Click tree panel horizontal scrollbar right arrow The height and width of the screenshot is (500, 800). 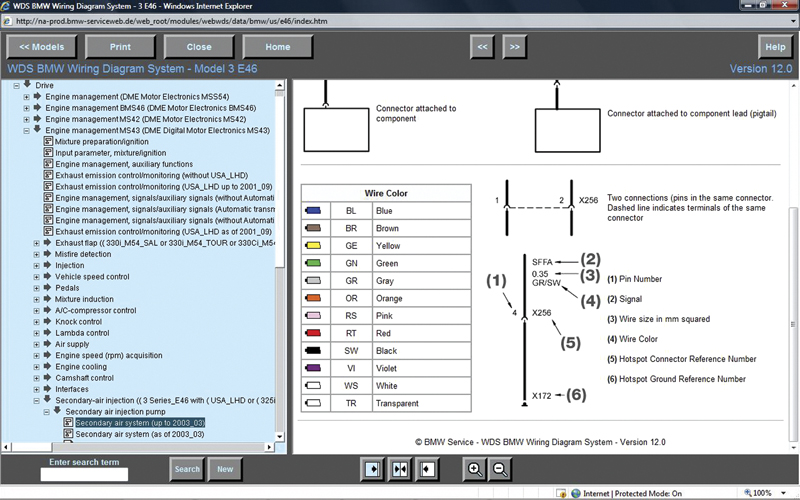pos(269,447)
